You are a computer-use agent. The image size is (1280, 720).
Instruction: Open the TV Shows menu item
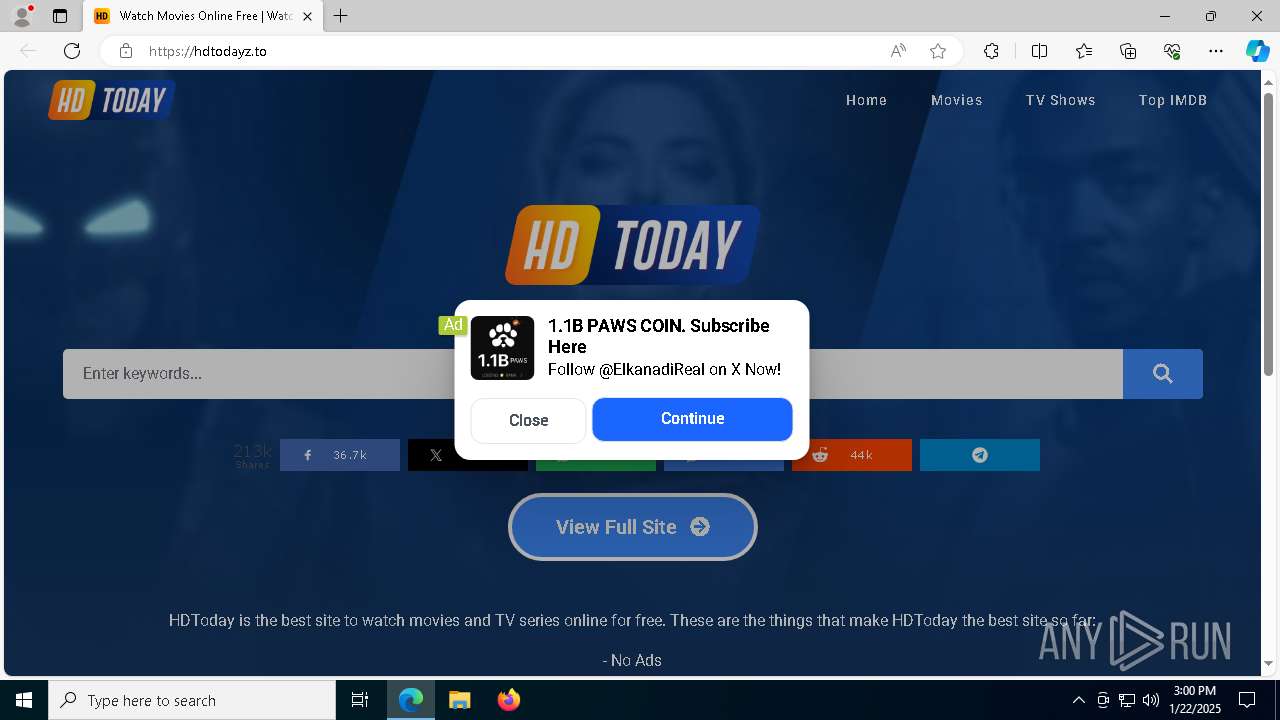point(1060,100)
